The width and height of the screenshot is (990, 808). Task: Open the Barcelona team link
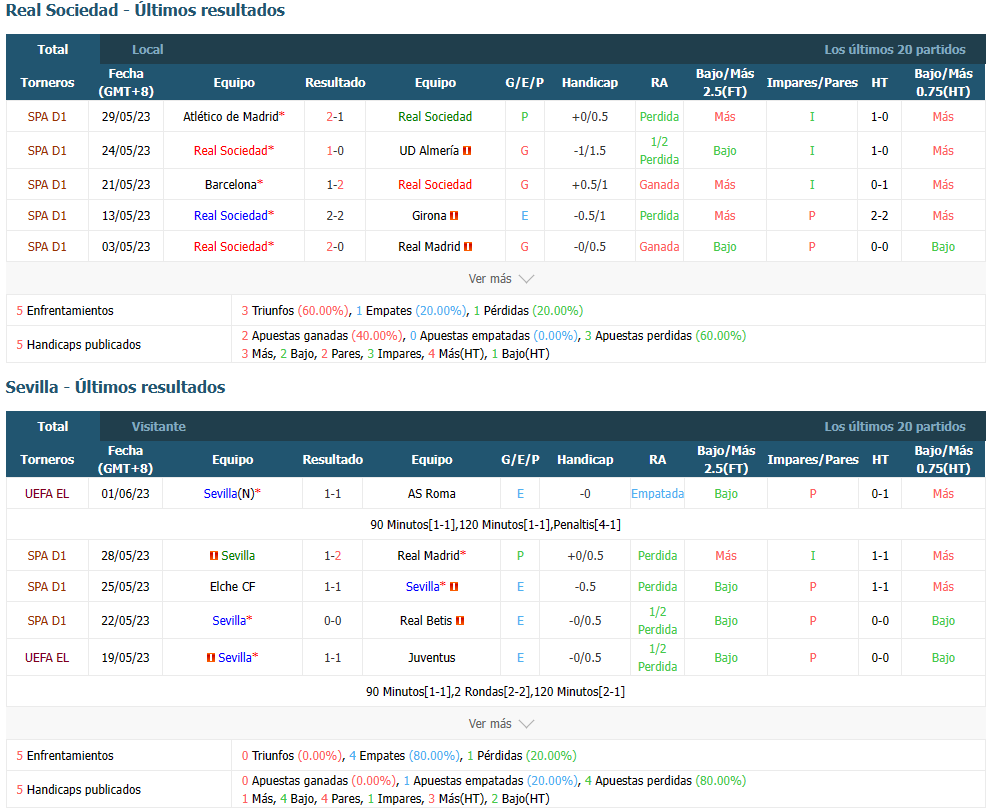point(231,185)
